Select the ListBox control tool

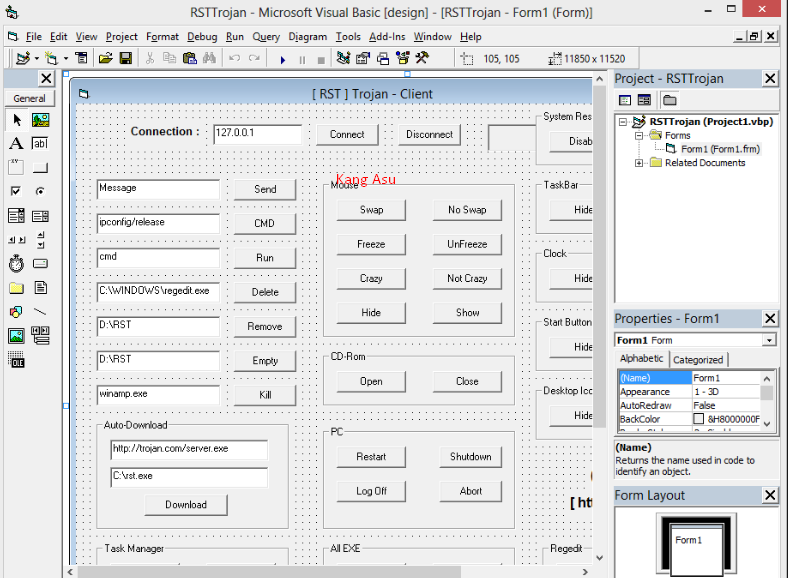[40, 216]
